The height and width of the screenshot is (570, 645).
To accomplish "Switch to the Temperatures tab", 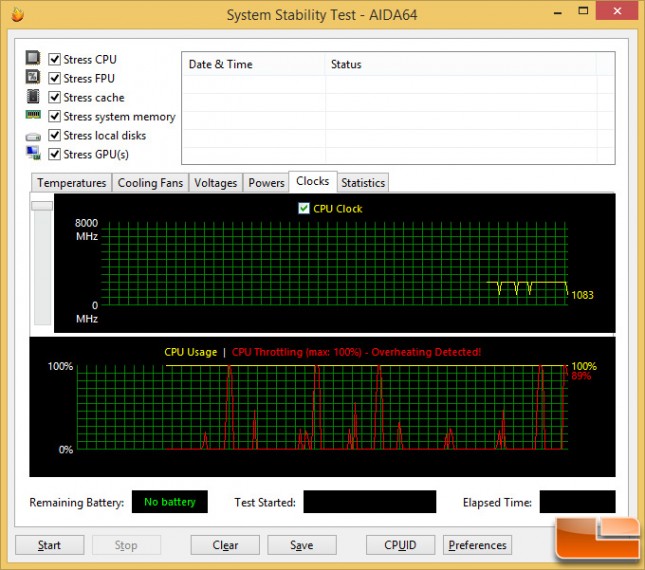I will click(x=72, y=183).
